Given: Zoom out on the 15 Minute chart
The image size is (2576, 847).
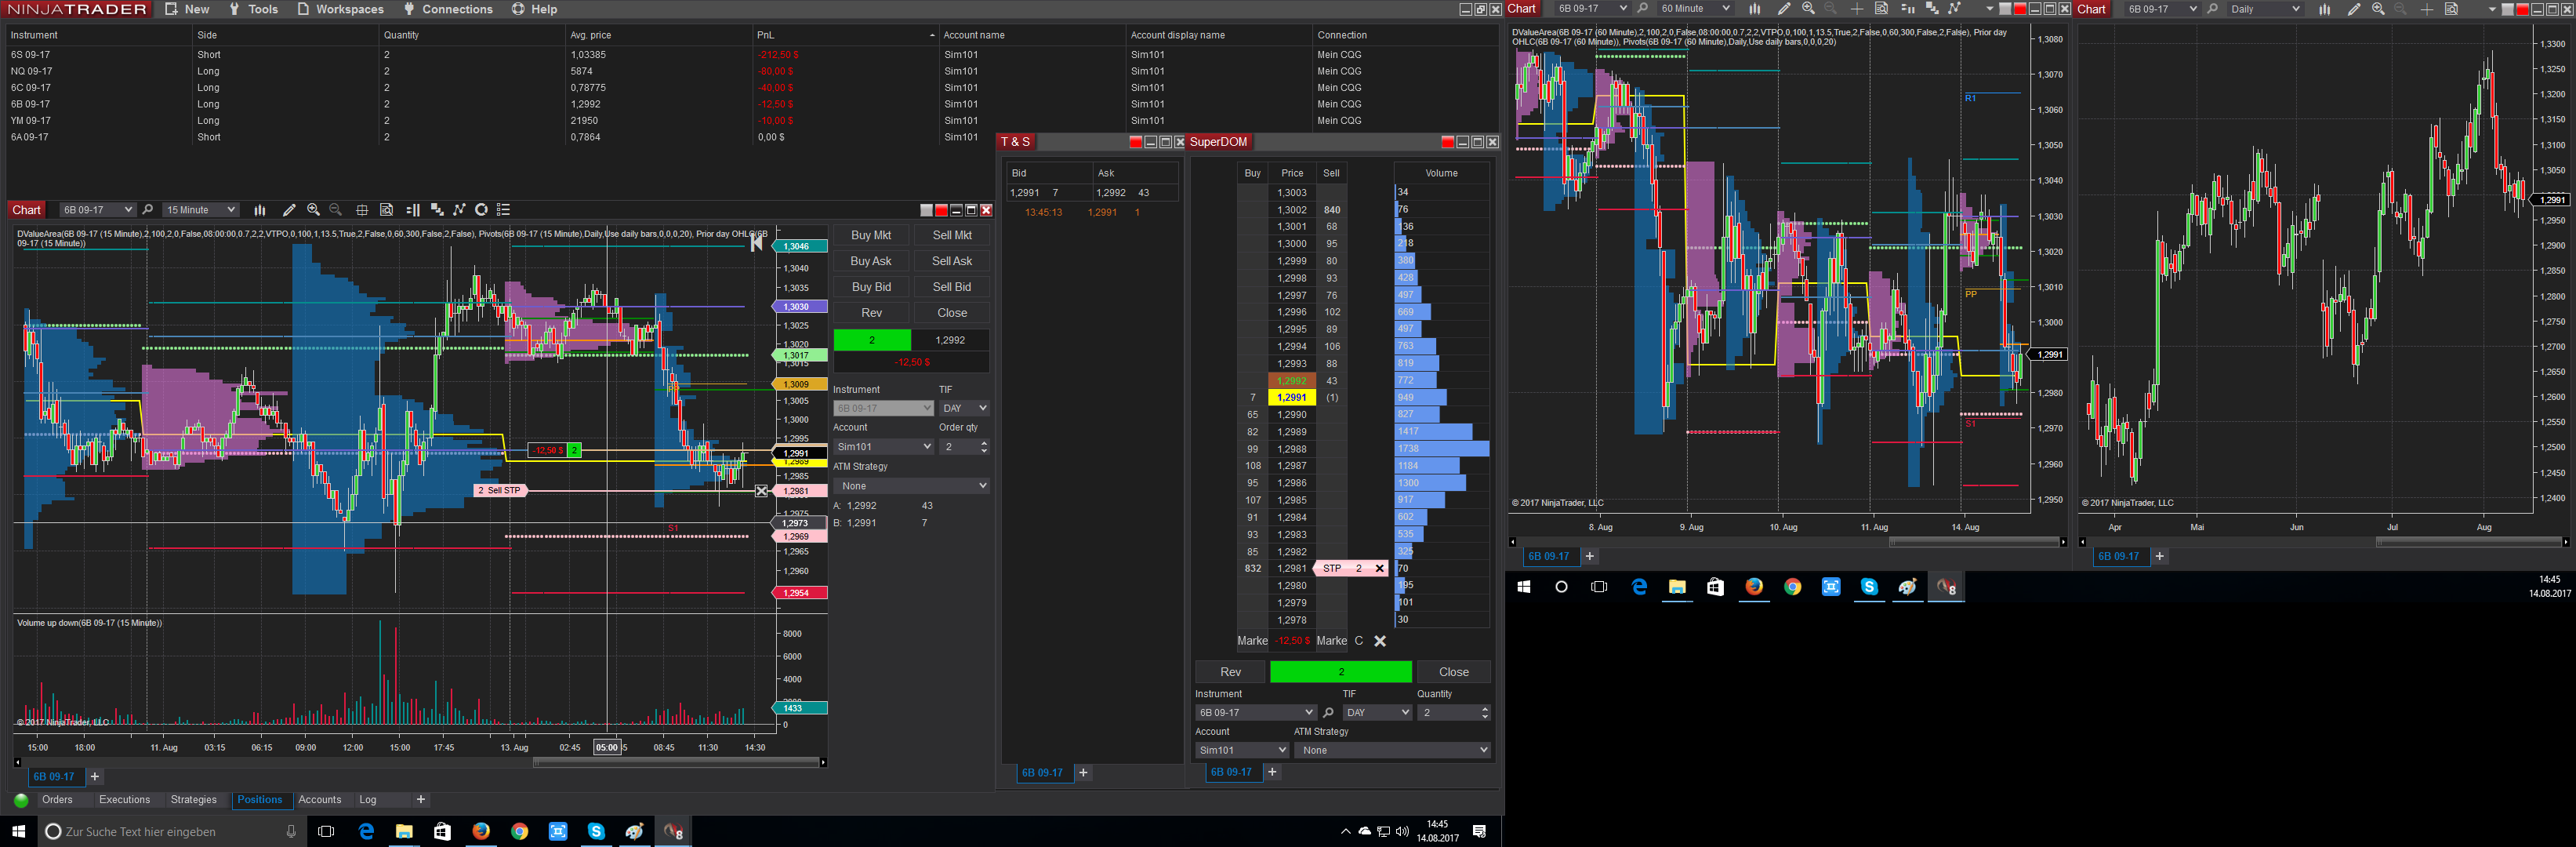Looking at the screenshot, I should (x=336, y=210).
